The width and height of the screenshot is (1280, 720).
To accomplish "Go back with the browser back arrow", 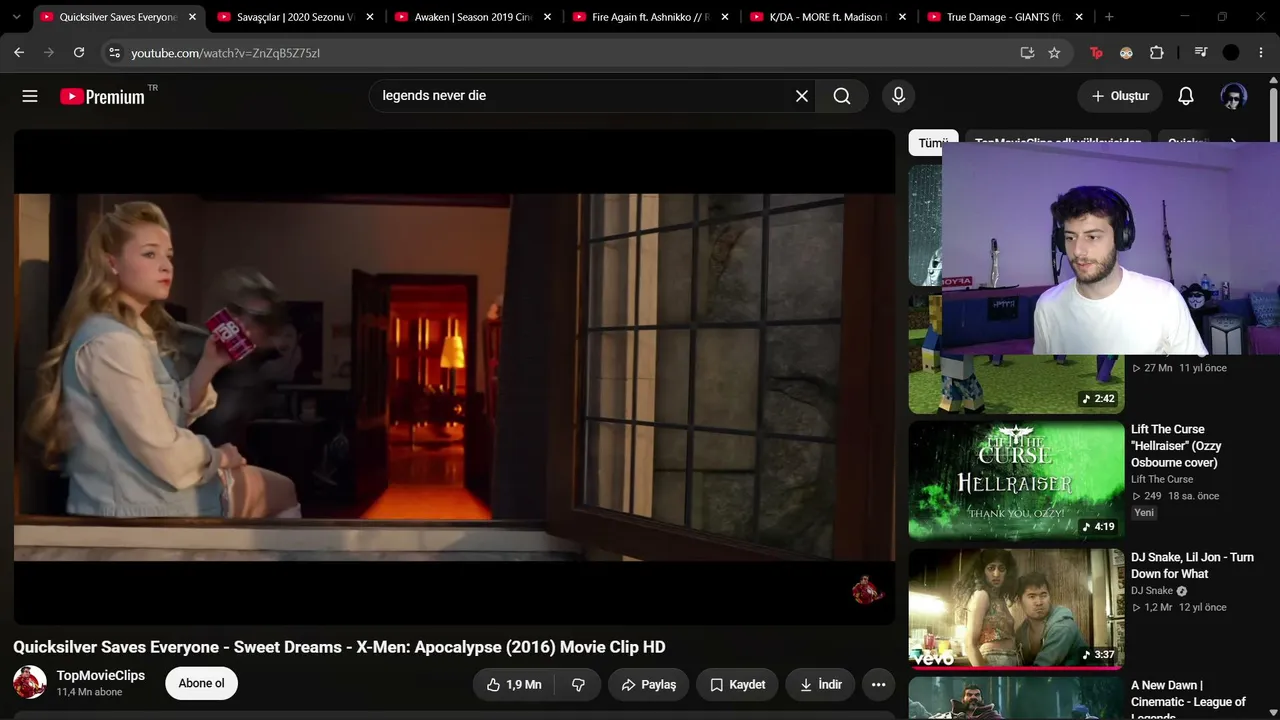I will pos(19,53).
